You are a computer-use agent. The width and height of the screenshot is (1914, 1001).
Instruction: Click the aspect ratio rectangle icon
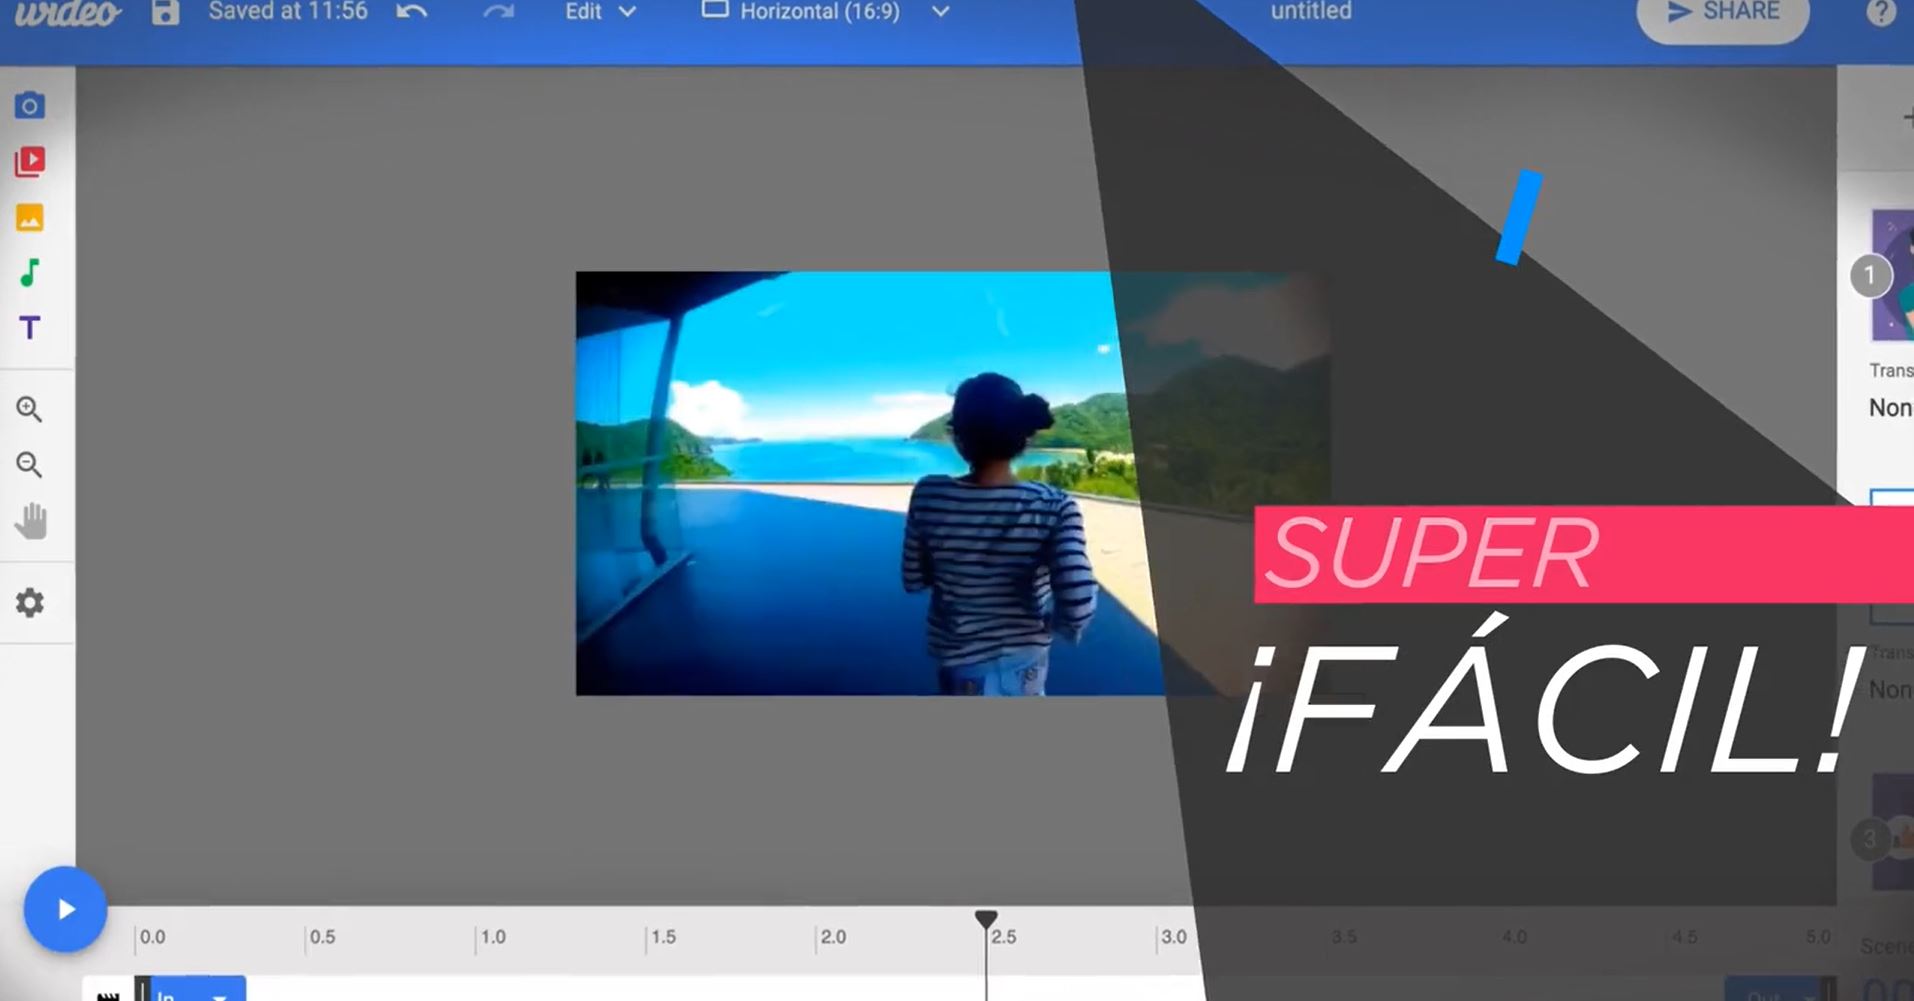(x=714, y=10)
